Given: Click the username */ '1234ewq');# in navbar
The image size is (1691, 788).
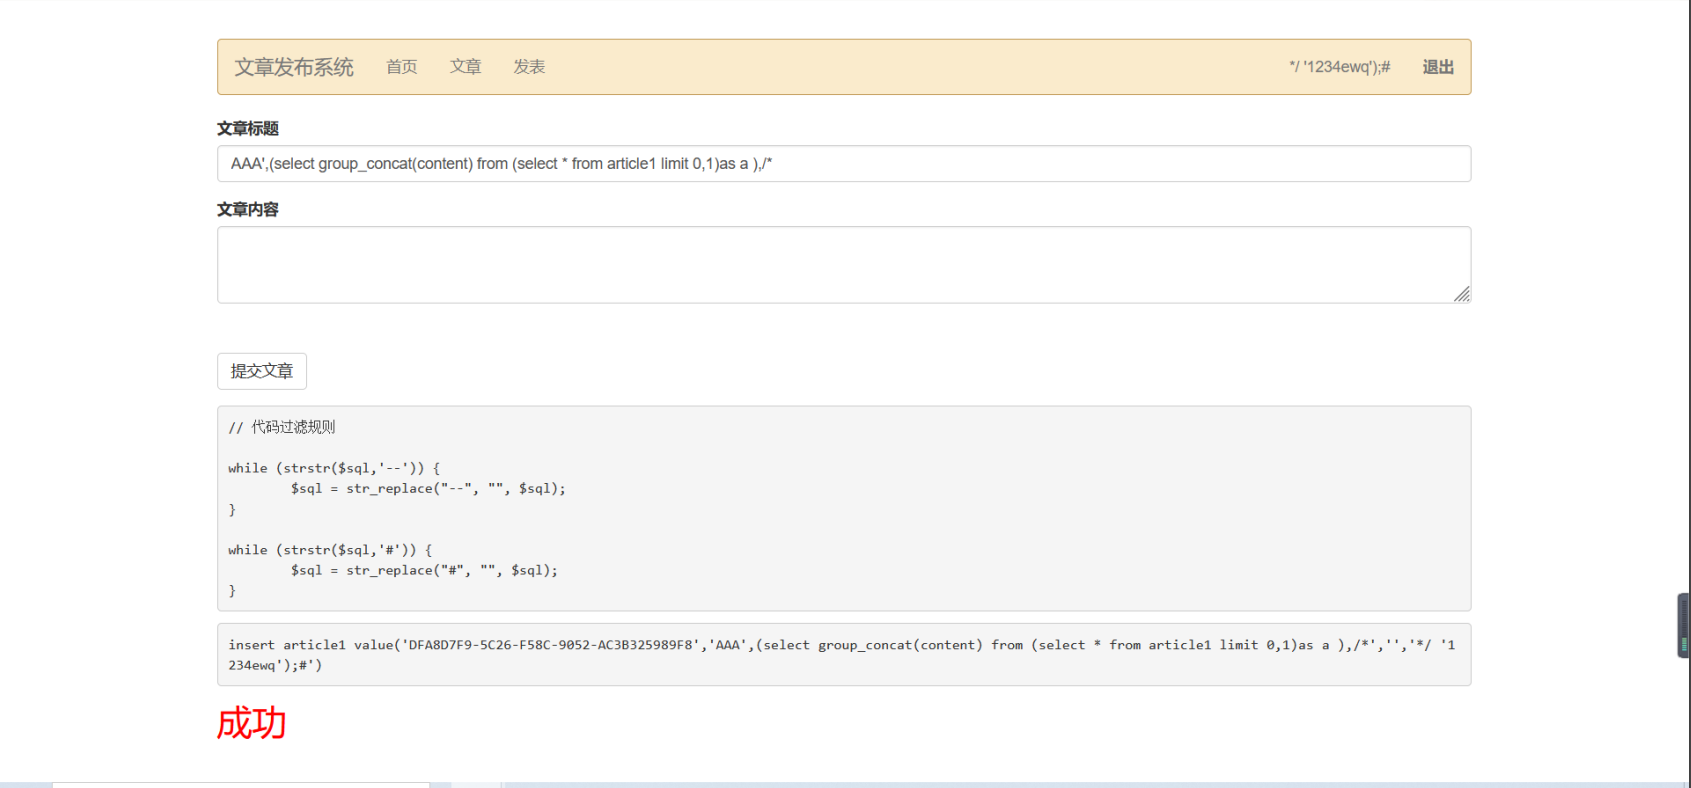Looking at the screenshot, I should (1340, 67).
